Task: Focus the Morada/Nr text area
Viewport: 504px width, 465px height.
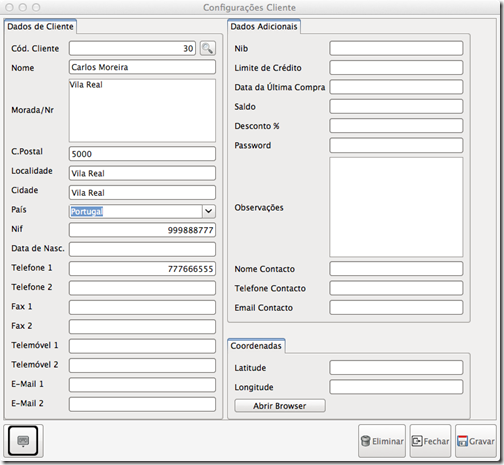Action: 142,110
